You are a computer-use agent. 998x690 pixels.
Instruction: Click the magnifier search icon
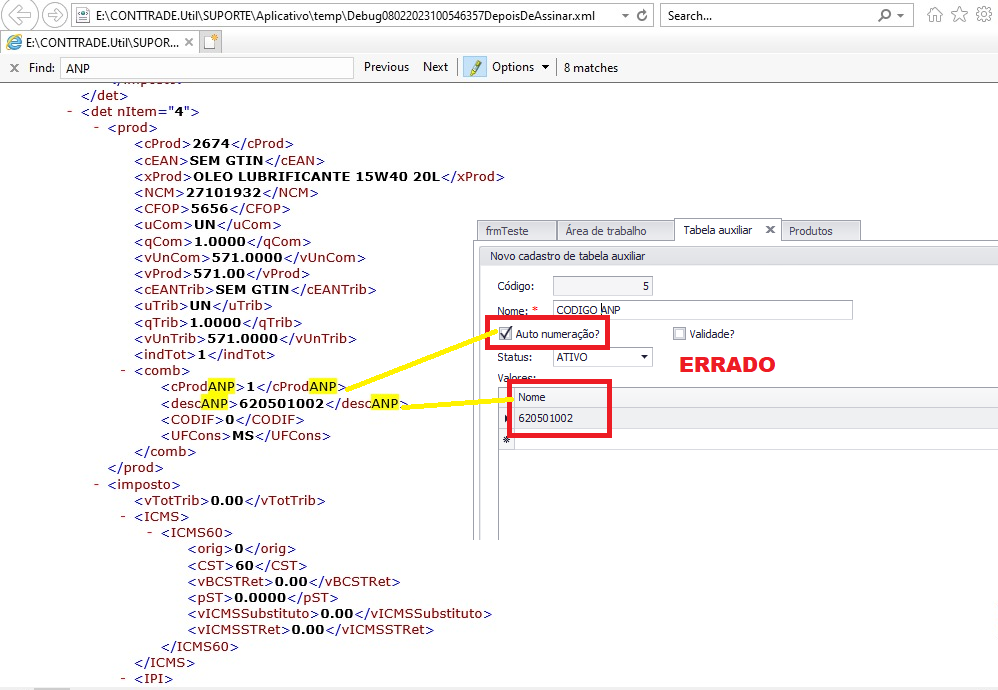tap(884, 16)
